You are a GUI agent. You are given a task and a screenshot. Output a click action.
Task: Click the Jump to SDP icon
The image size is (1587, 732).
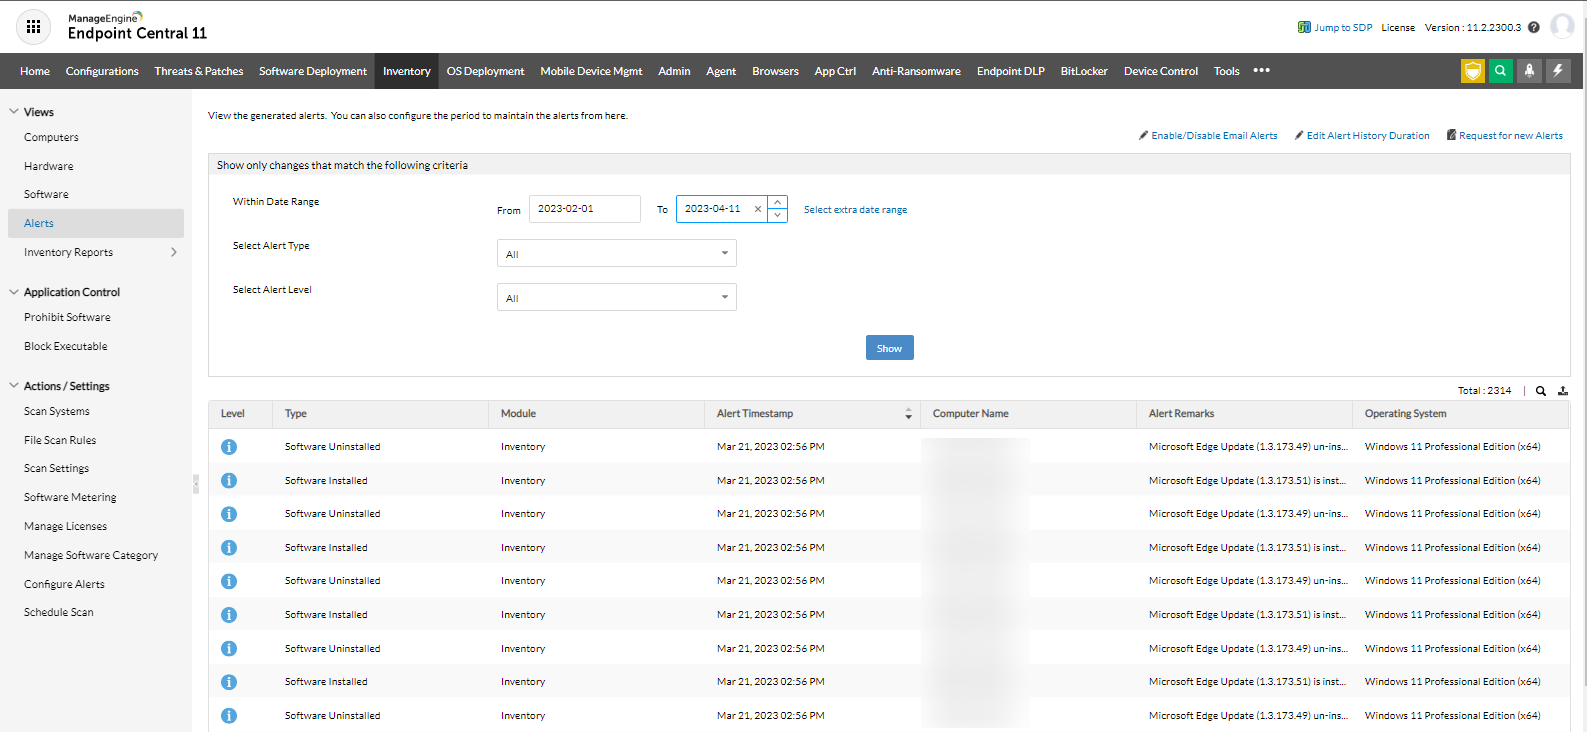coord(1304,27)
